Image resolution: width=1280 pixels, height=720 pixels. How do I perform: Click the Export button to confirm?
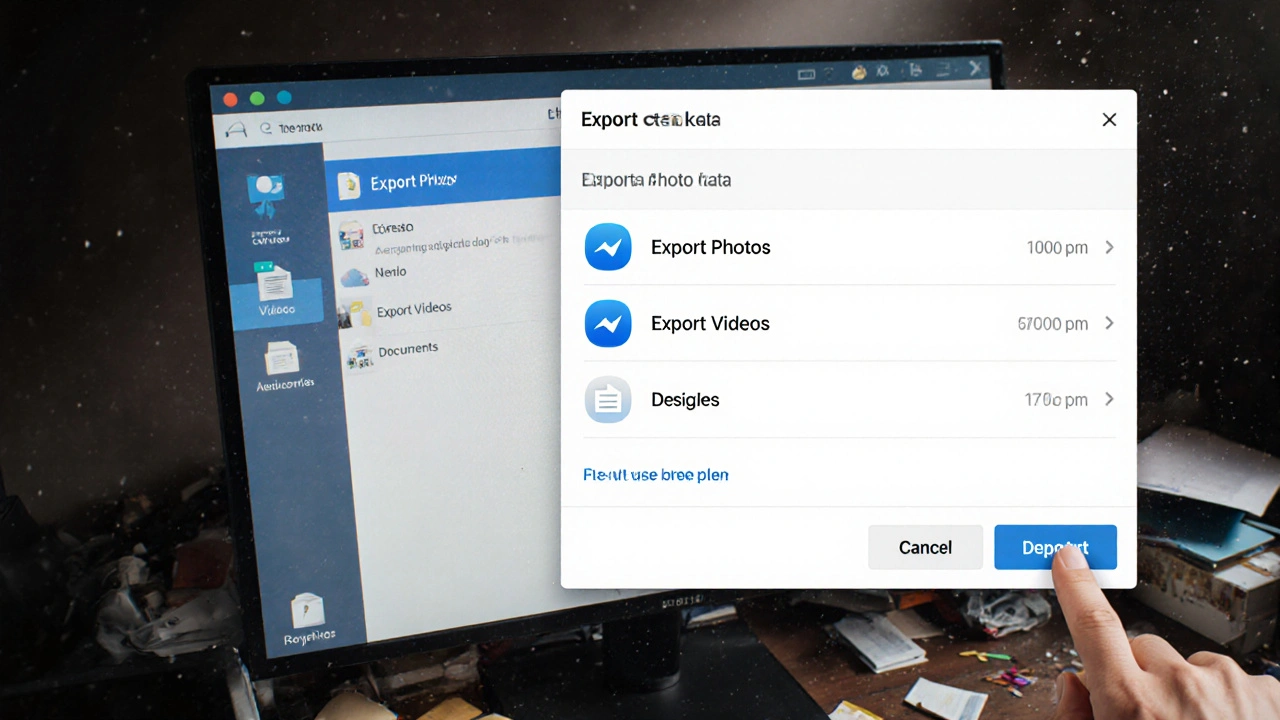click(x=1055, y=547)
